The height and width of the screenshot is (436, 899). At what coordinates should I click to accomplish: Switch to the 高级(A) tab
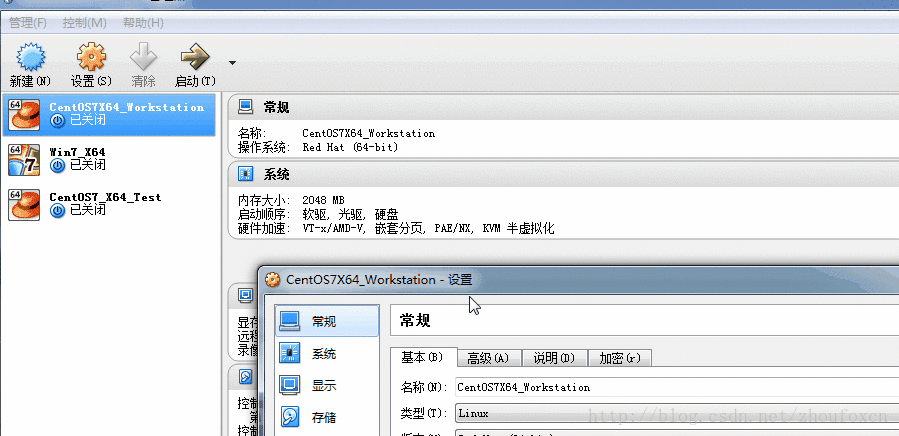pyautogui.click(x=489, y=359)
